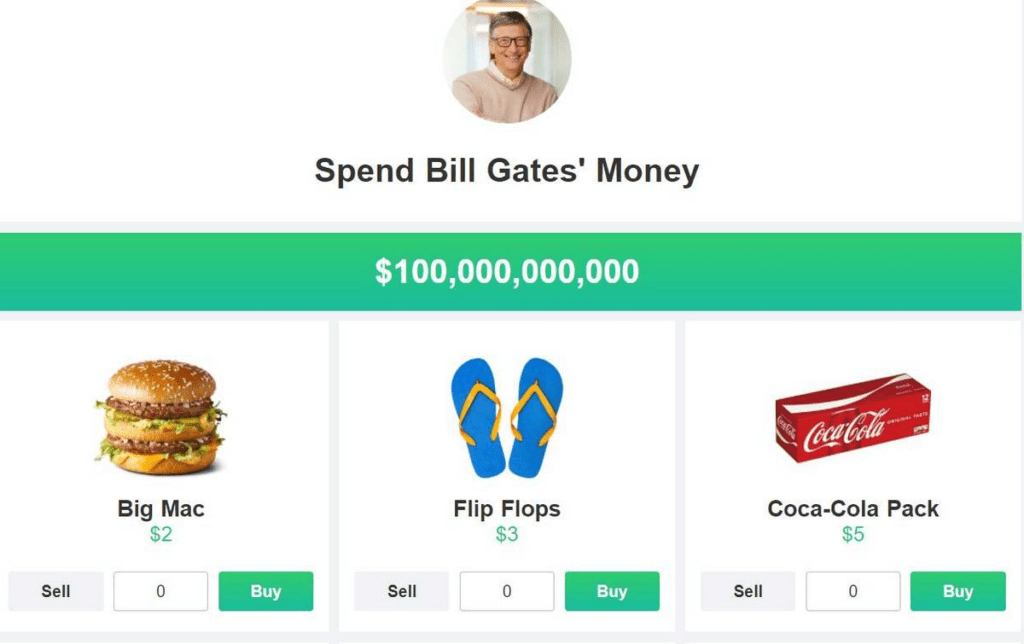Select the Coca-Cola Pack quantity input
The width and height of the screenshot is (1024, 644).
tap(853, 591)
